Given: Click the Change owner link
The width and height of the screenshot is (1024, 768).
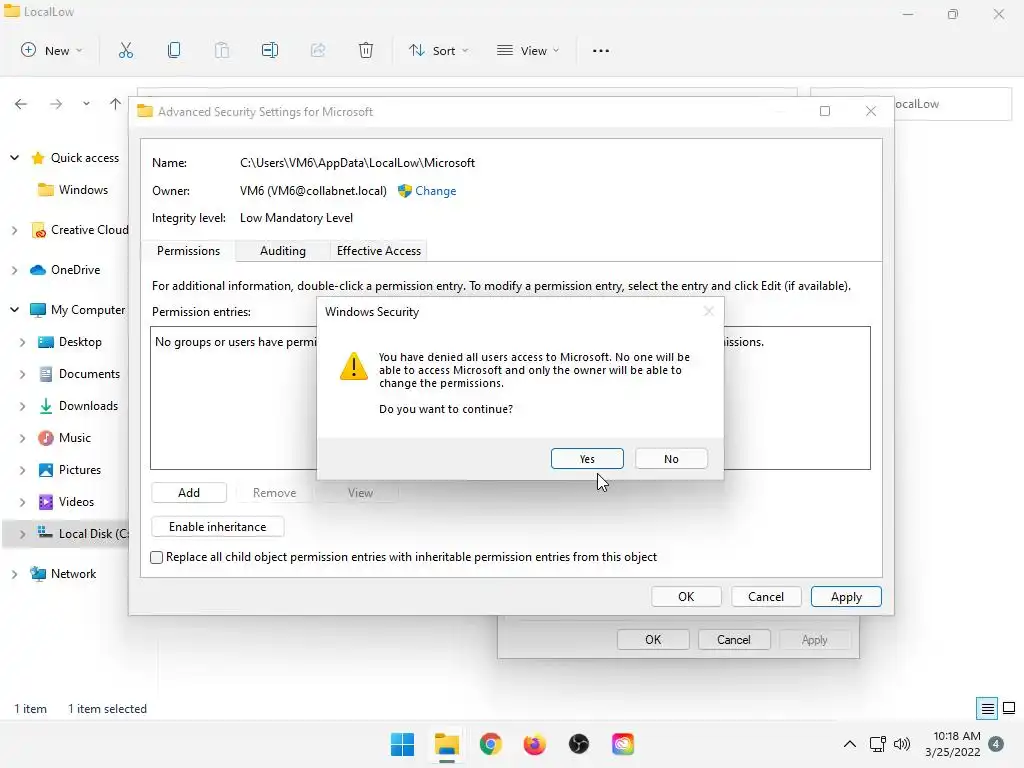Looking at the screenshot, I should click(x=436, y=191).
